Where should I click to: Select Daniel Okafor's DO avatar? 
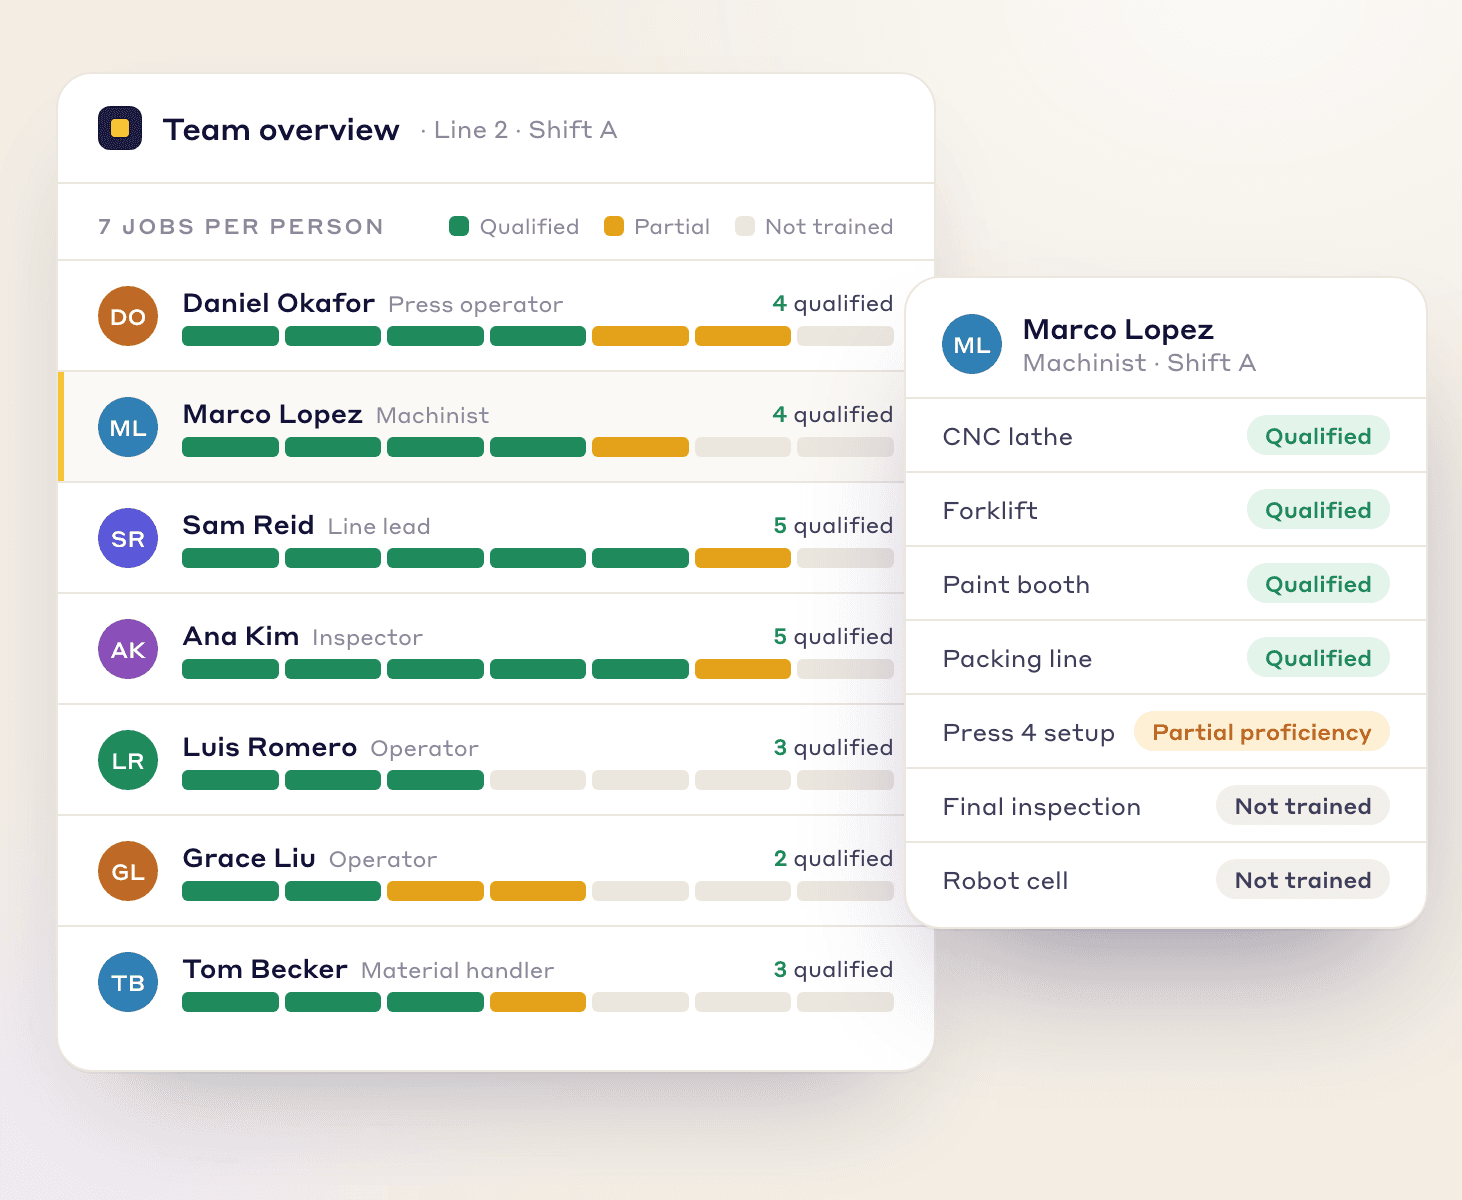coord(128,316)
